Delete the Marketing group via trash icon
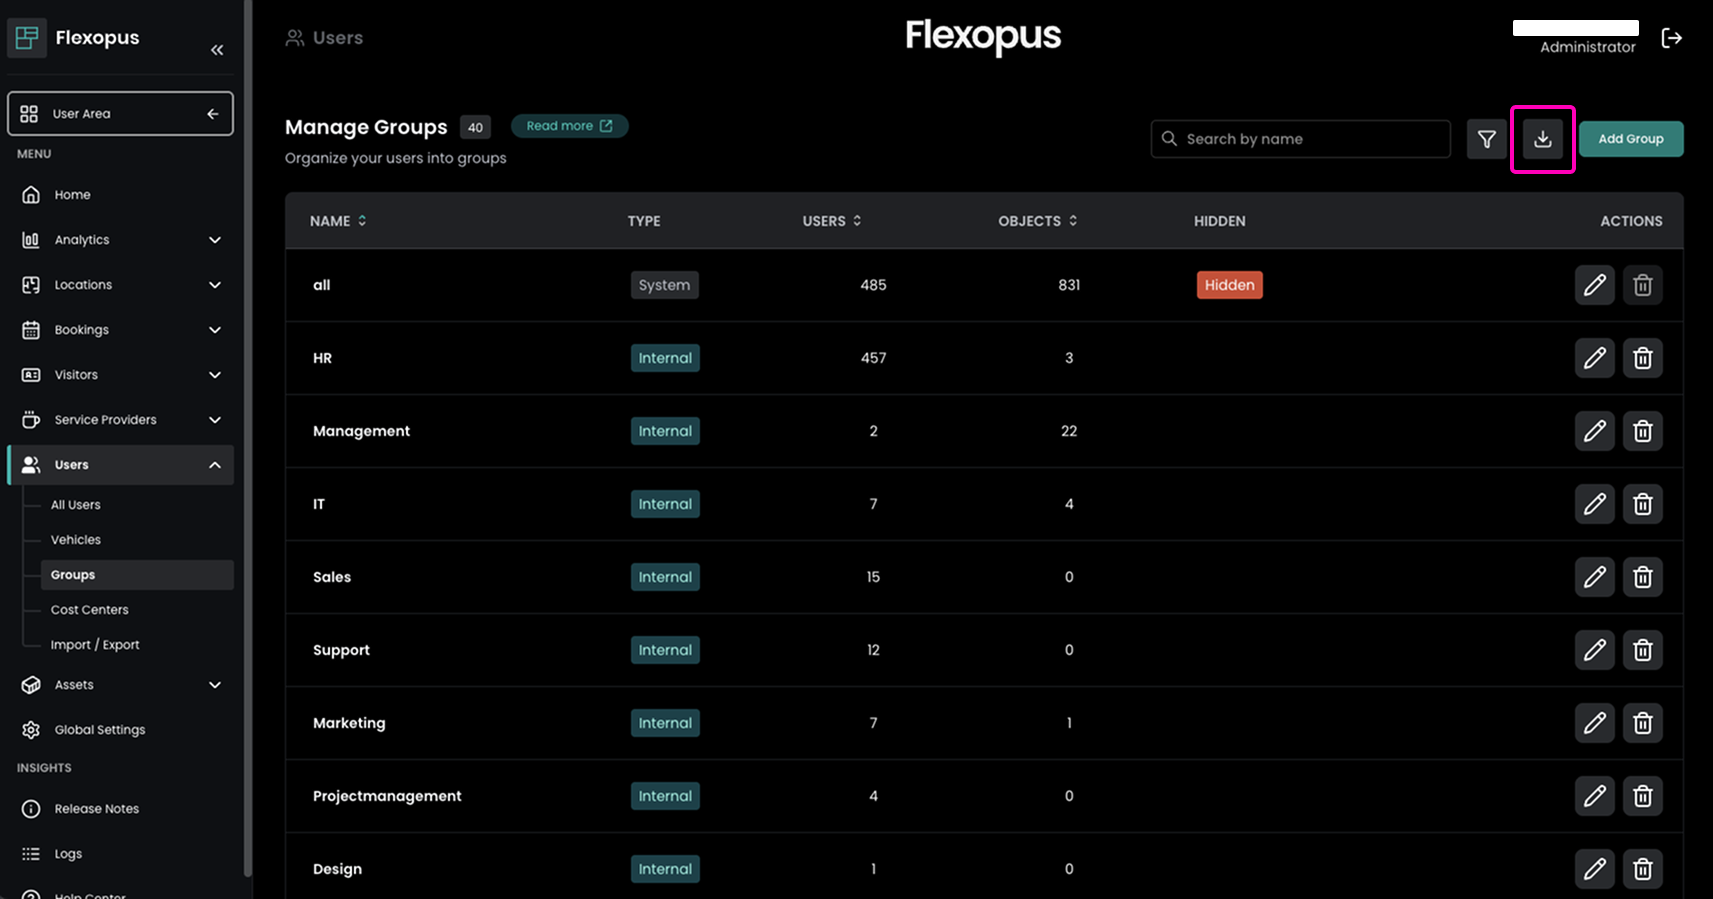Image resolution: width=1713 pixels, height=899 pixels. coord(1642,723)
